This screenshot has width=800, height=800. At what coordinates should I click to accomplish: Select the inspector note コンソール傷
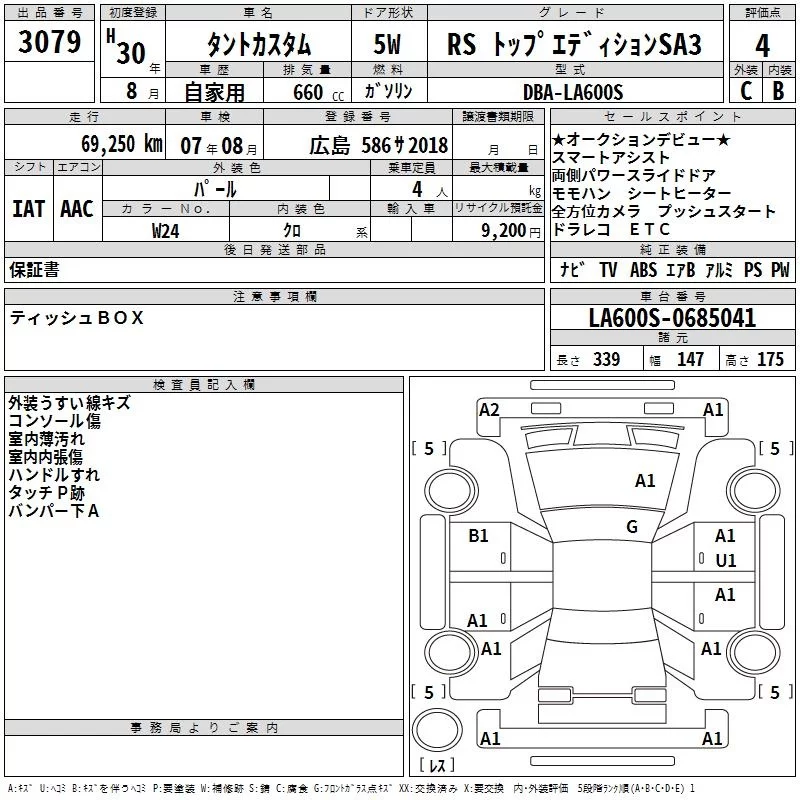pos(55,421)
